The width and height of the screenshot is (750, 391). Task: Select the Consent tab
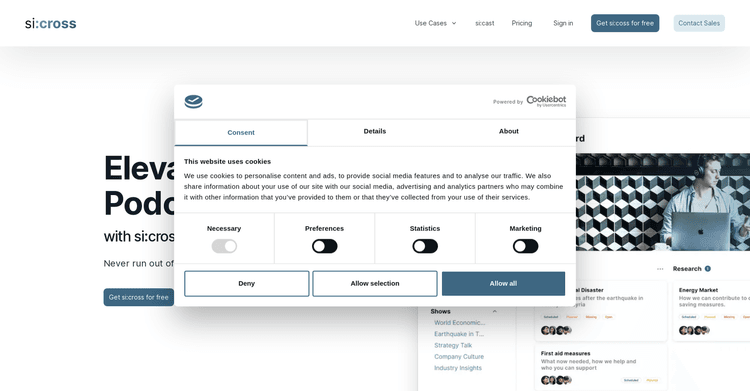241,133
